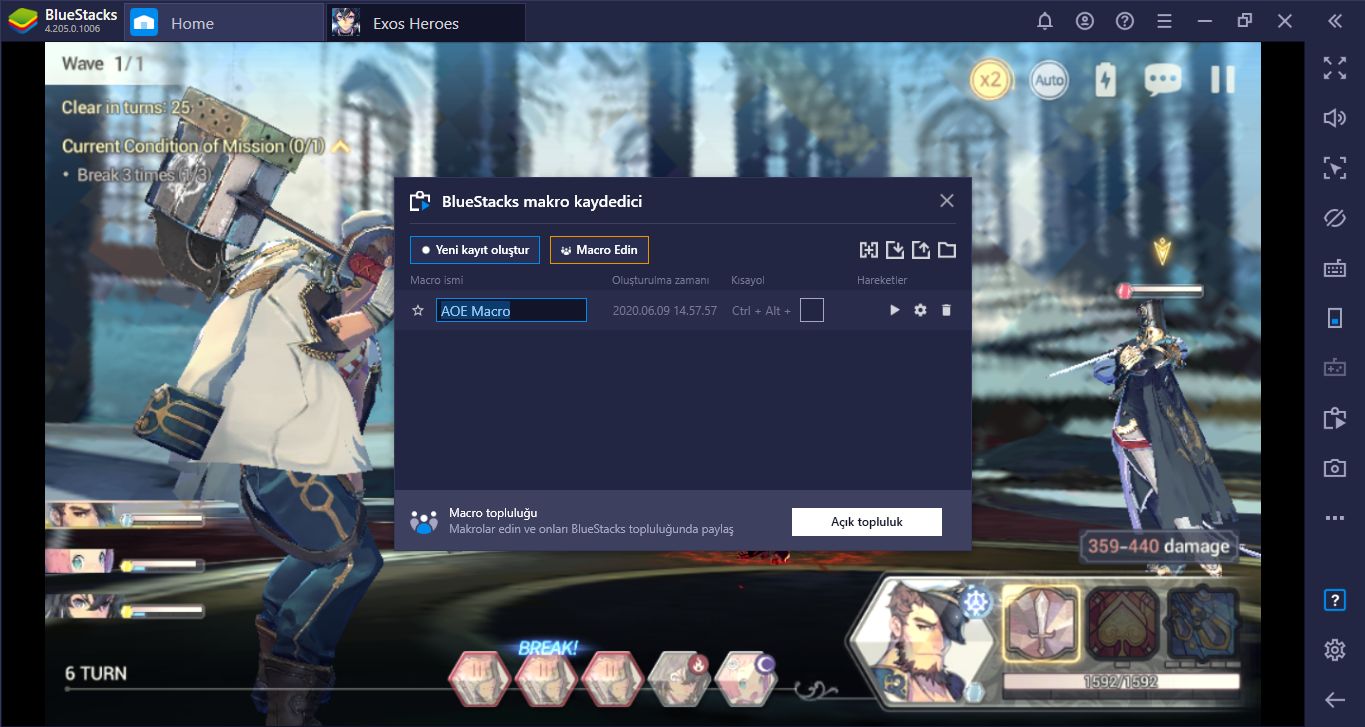Screen dimensions: 1365x727
Task: Open BlueStacks settings gear in sidebar
Action: 1335,650
